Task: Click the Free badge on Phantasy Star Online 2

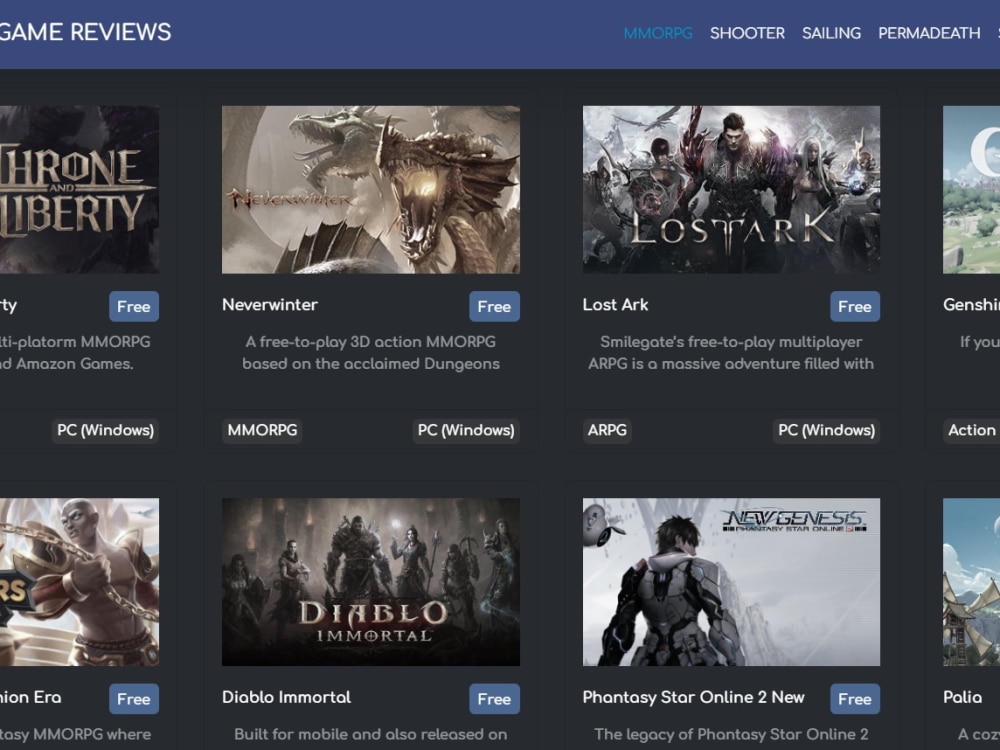Action: (855, 699)
